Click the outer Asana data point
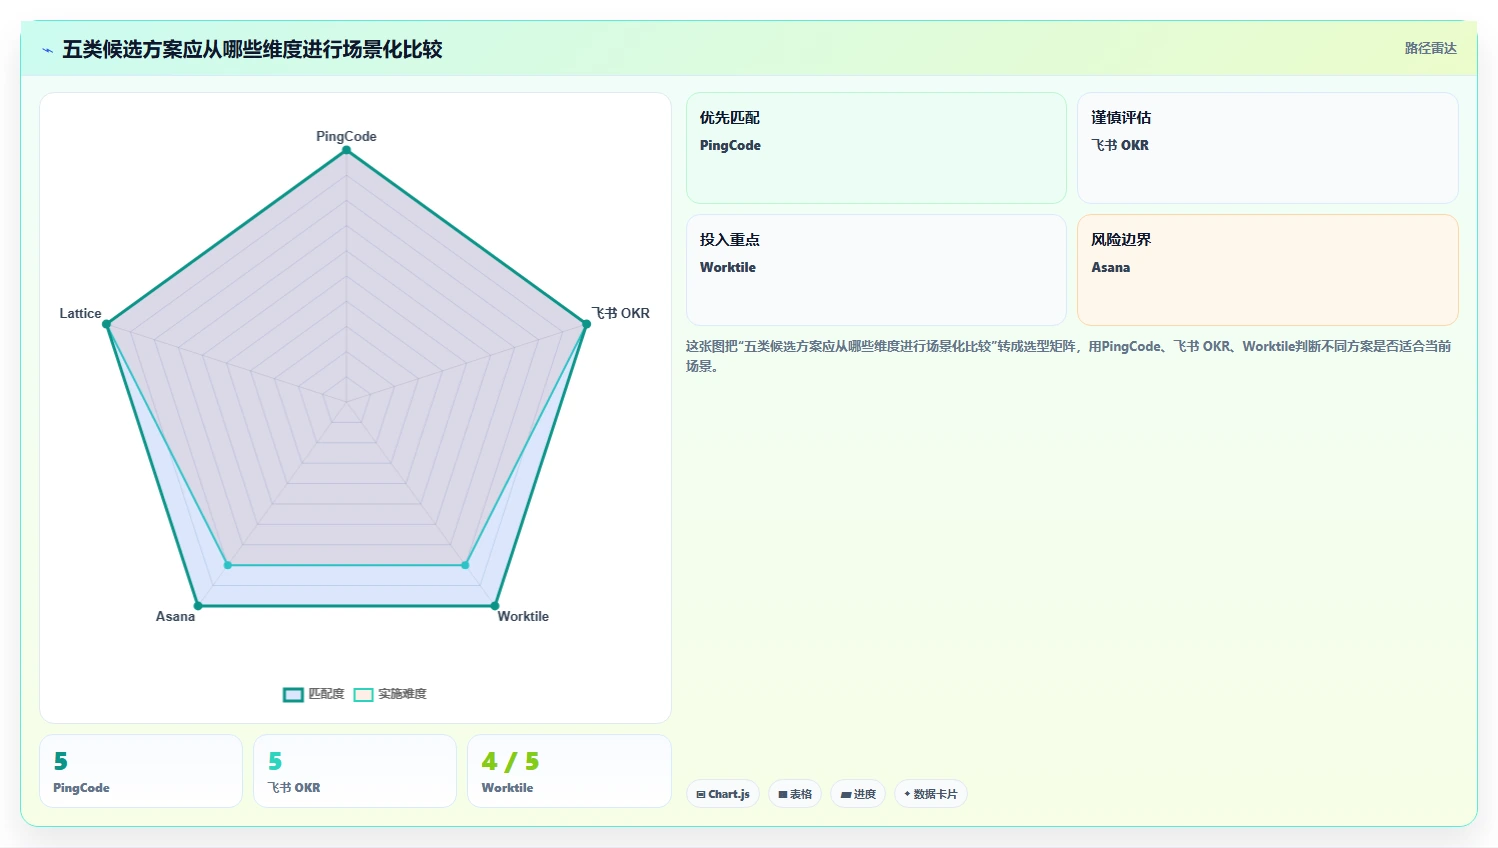The width and height of the screenshot is (1498, 848). [198, 606]
